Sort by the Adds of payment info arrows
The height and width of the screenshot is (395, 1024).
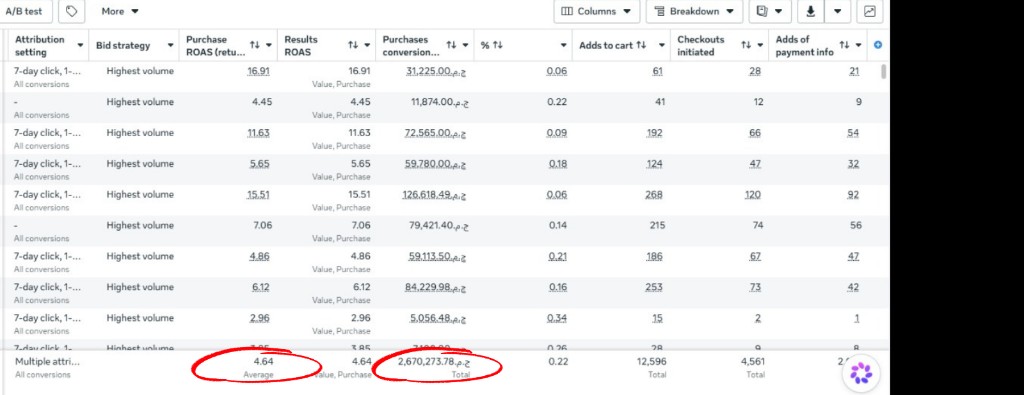point(844,45)
